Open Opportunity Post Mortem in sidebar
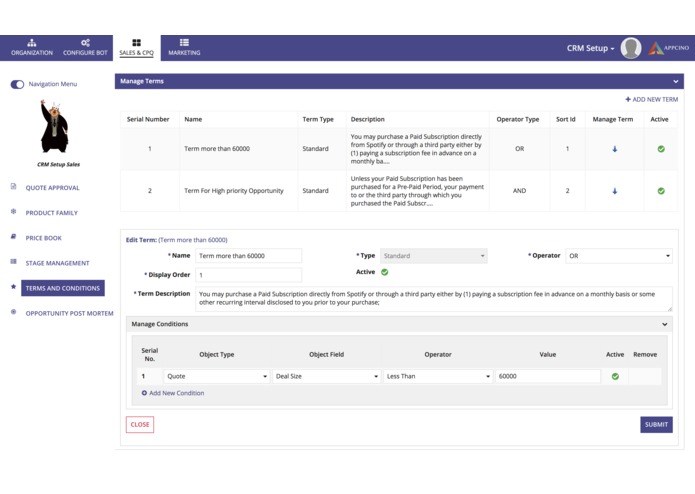 (x=69, y=313)
